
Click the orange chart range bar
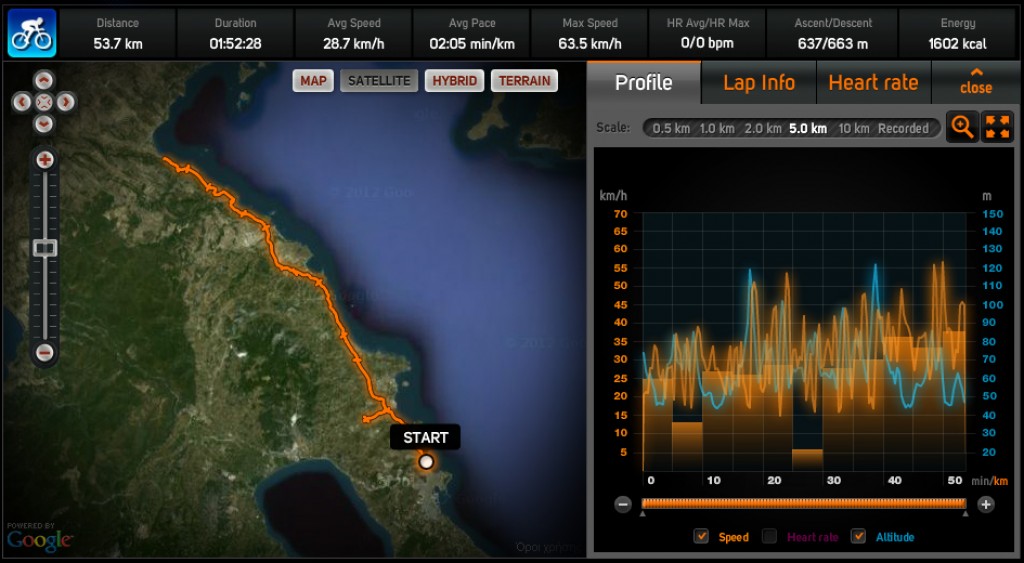(804, 504)
